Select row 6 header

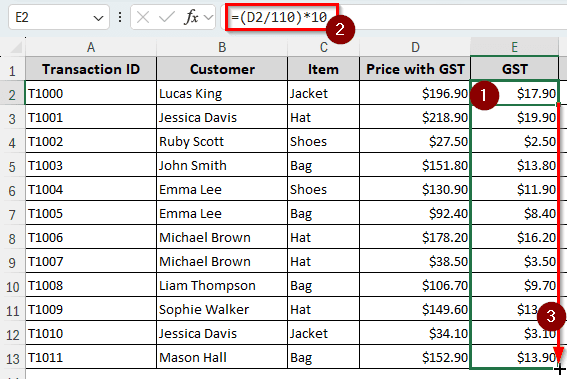click(x=13, y=190)
